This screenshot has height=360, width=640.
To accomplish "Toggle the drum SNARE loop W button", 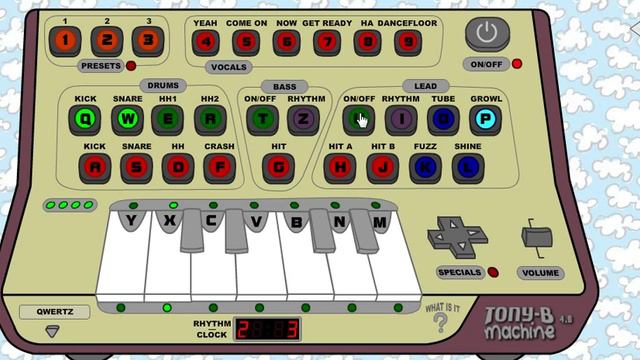I will (x=127, y=120).
